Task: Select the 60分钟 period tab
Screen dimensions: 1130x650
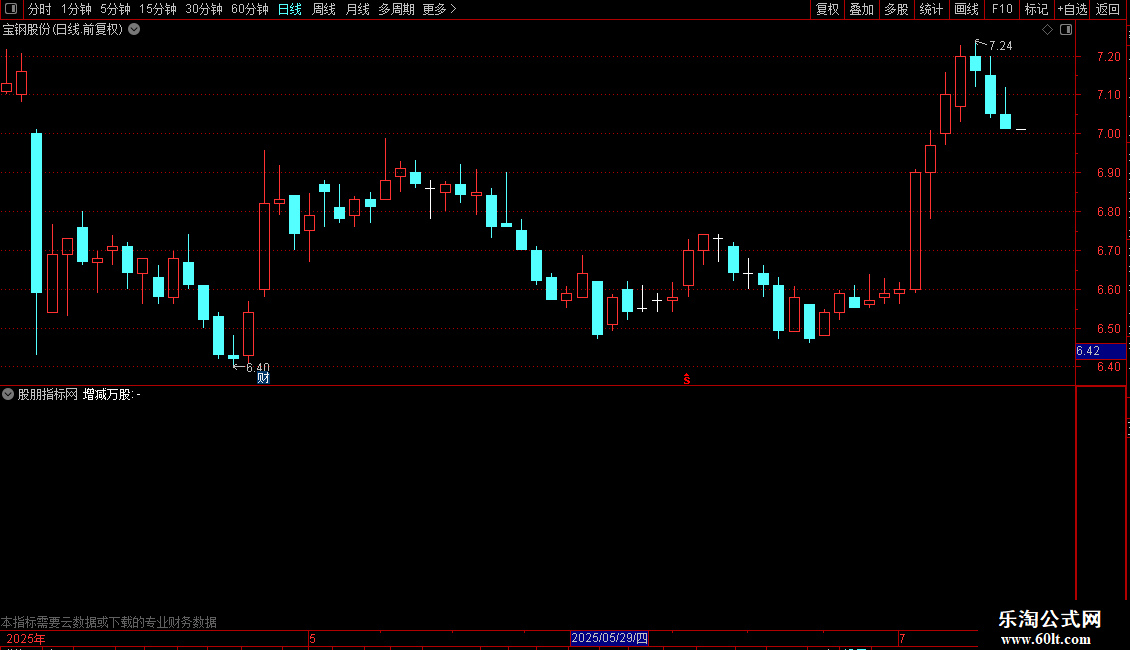Action: 250,9
